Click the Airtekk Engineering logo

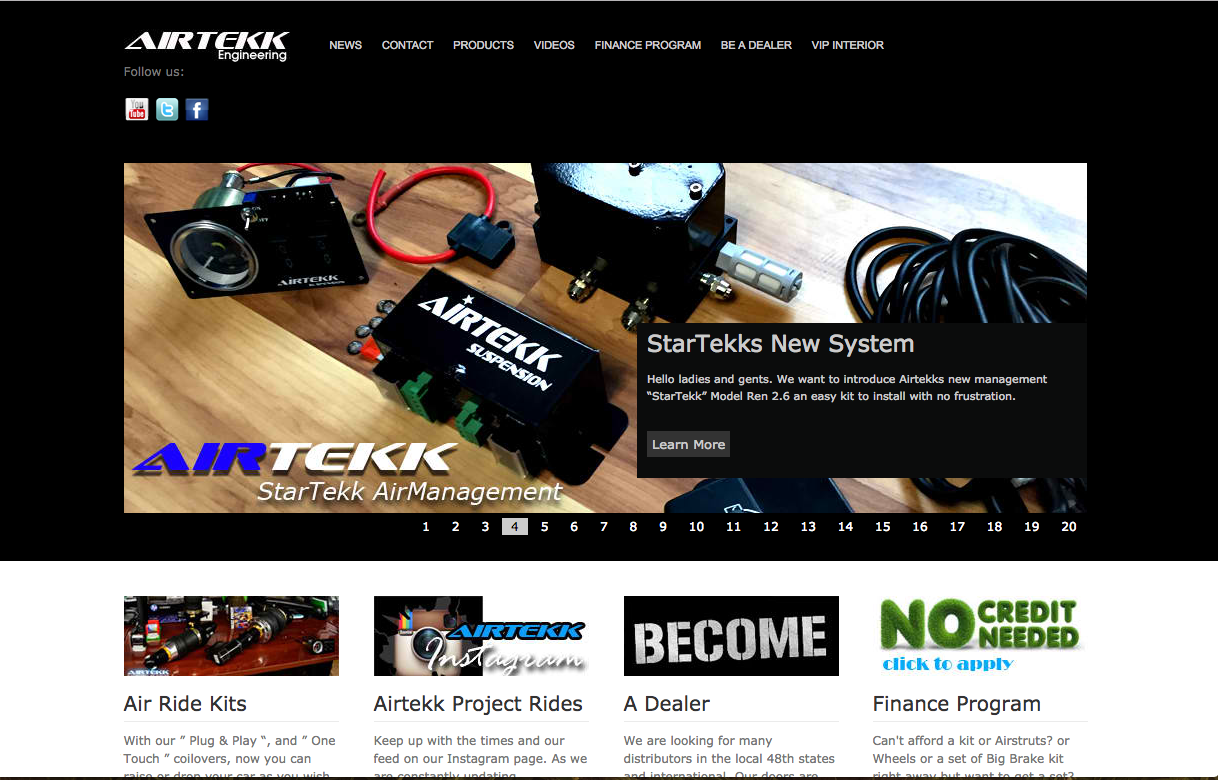click(207, 46)
